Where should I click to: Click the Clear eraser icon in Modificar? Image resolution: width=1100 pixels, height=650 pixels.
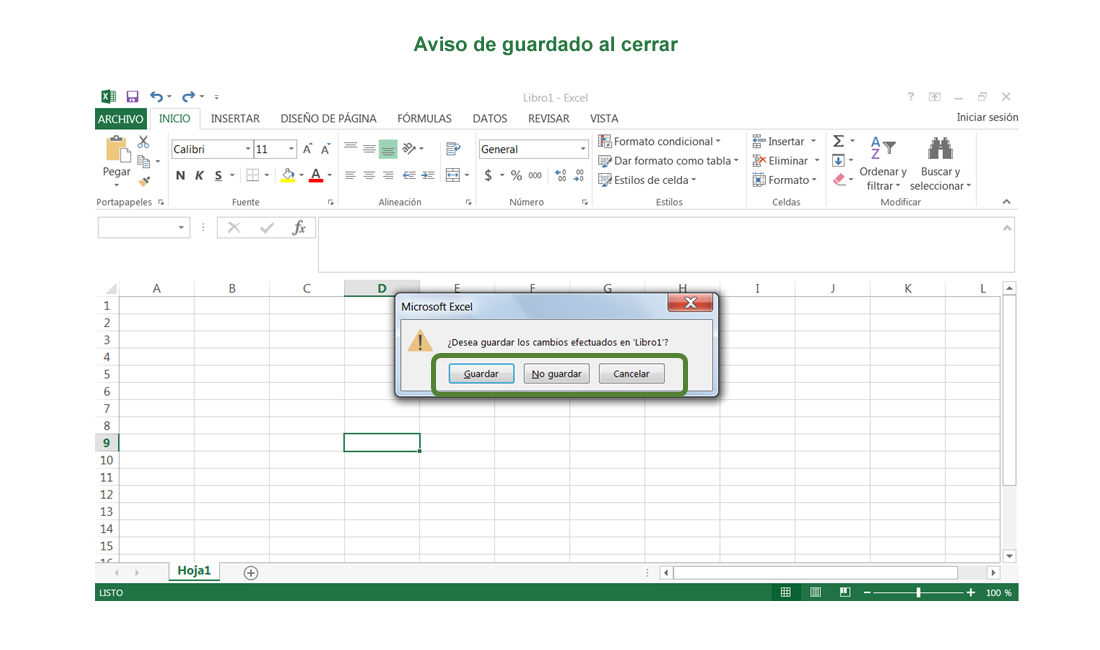click(839, 180)
